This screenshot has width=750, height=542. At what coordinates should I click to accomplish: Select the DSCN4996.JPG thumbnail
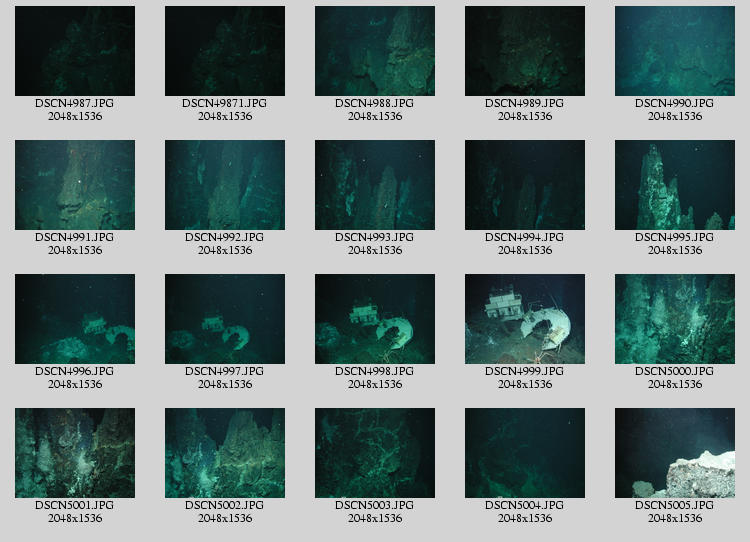[75, 319]
